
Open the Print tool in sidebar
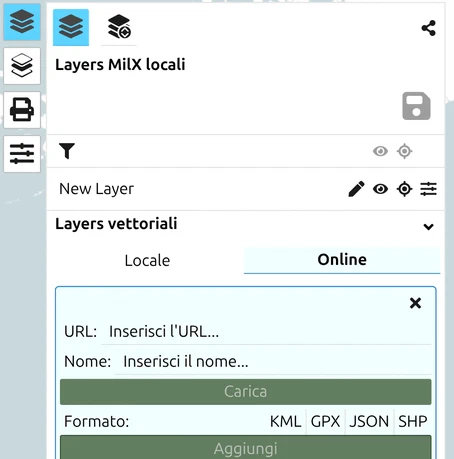pyautogui.click(x=22, y=110)
